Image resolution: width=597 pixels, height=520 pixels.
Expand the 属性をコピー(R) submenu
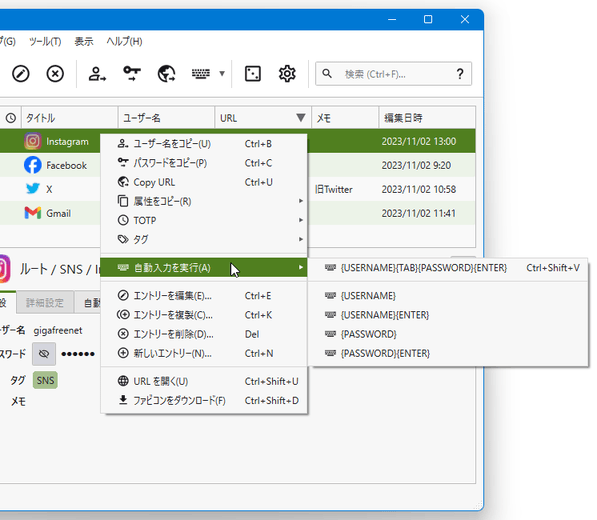coord(204,201)
